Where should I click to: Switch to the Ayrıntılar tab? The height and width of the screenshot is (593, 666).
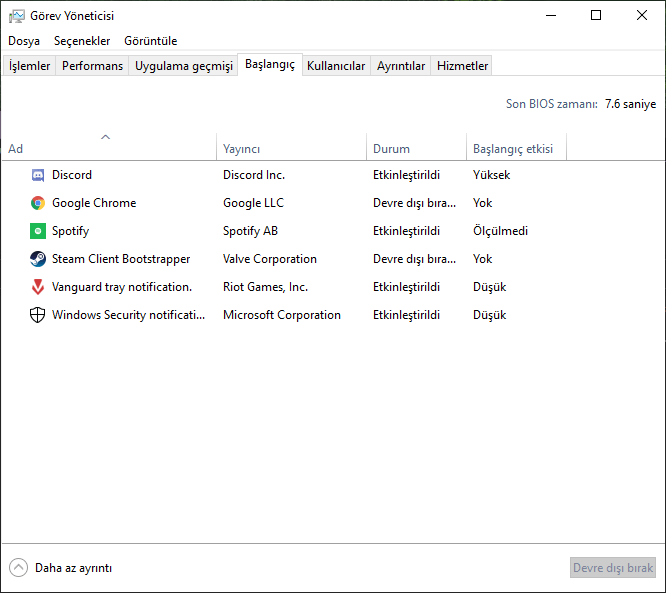(x=401, y=66)
